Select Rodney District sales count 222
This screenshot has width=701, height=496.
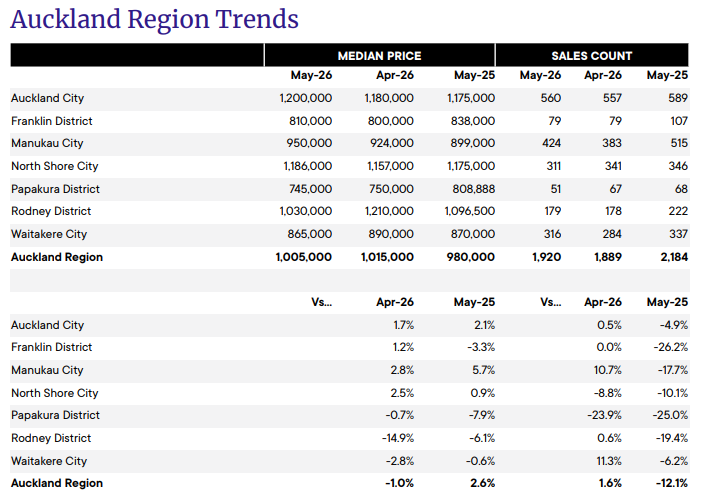coord(678,211)
